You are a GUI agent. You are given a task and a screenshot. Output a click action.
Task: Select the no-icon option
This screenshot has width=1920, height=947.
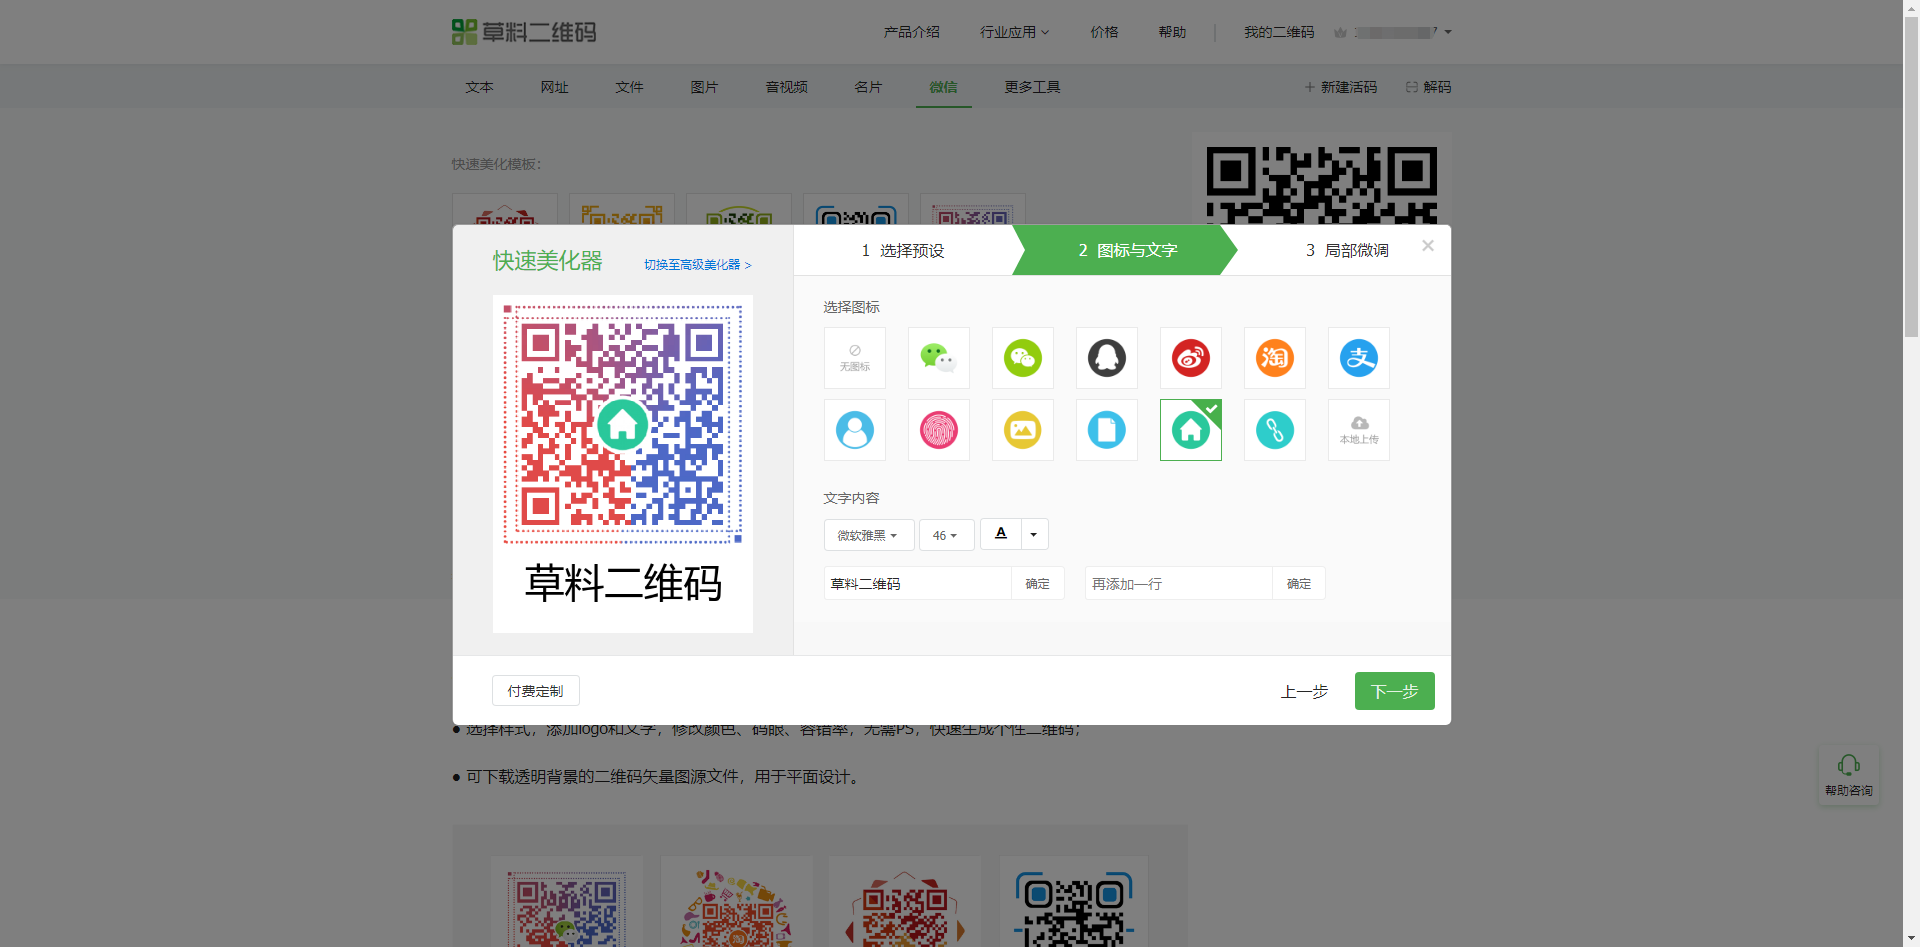click(855, 358)
